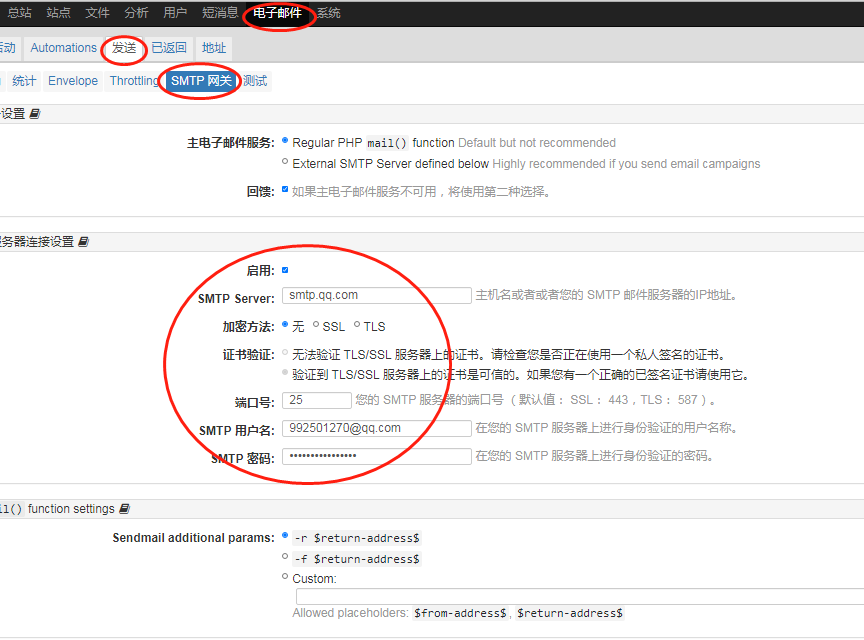Select 无法验证 TLS/SSL certificate option
This screenshot has height=640, width=864.
(x=285, y=352)
